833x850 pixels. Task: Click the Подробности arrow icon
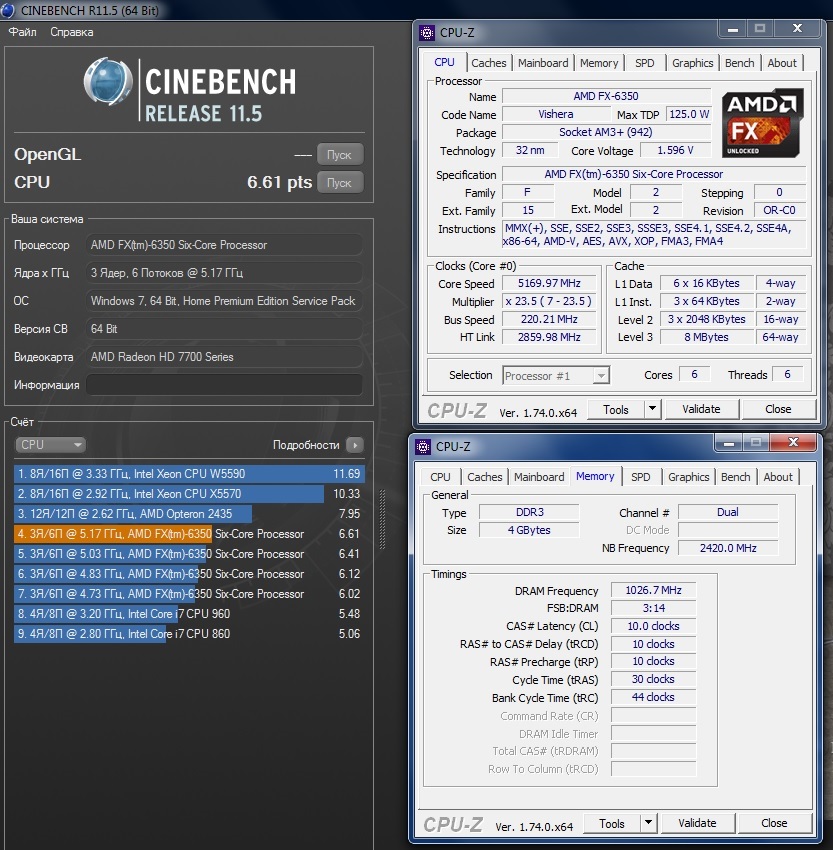(x=355, y=445)
